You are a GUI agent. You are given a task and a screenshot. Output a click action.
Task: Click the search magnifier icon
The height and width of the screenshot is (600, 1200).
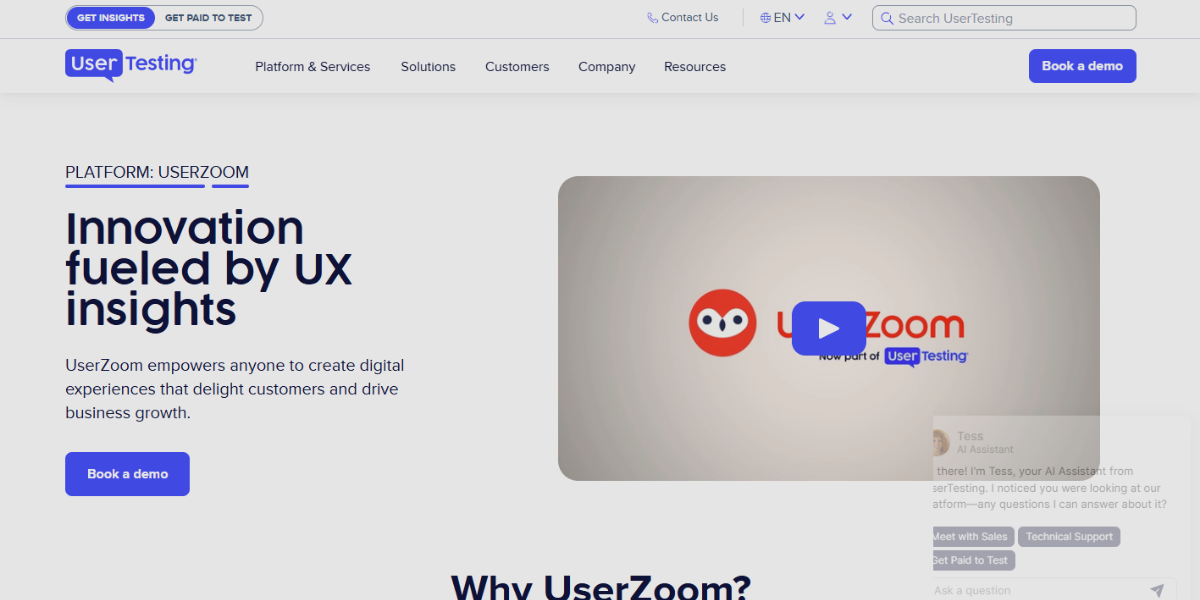point(888,17)
